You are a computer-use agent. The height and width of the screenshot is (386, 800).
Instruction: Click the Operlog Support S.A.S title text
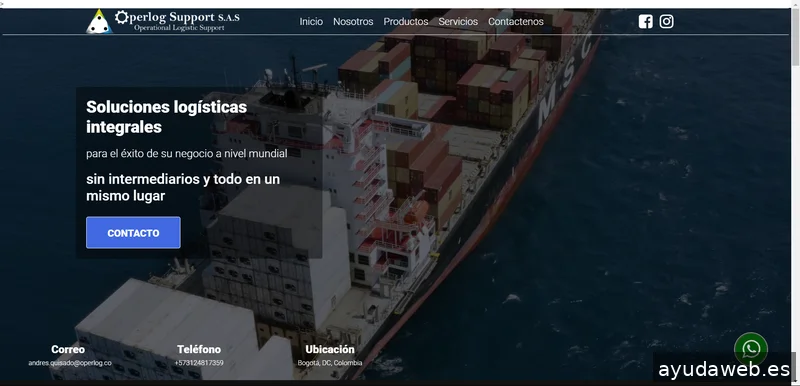pyautogui.click(x=177, y=17)
